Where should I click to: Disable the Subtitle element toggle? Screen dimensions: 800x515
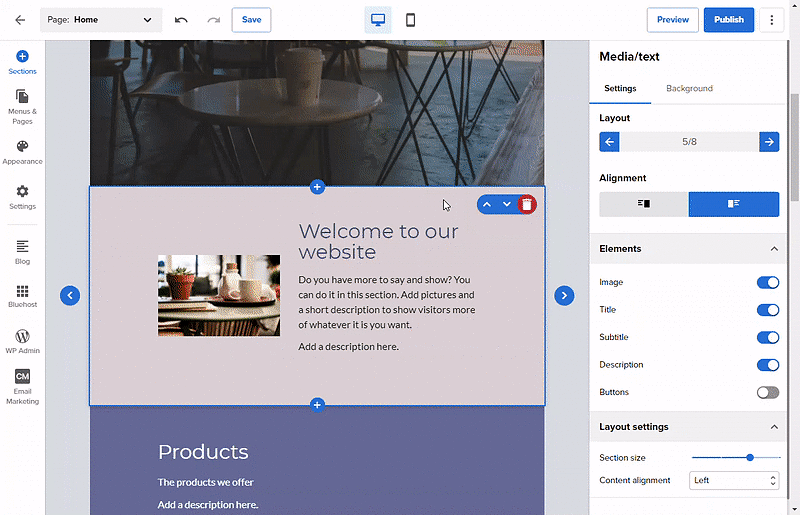767,338
